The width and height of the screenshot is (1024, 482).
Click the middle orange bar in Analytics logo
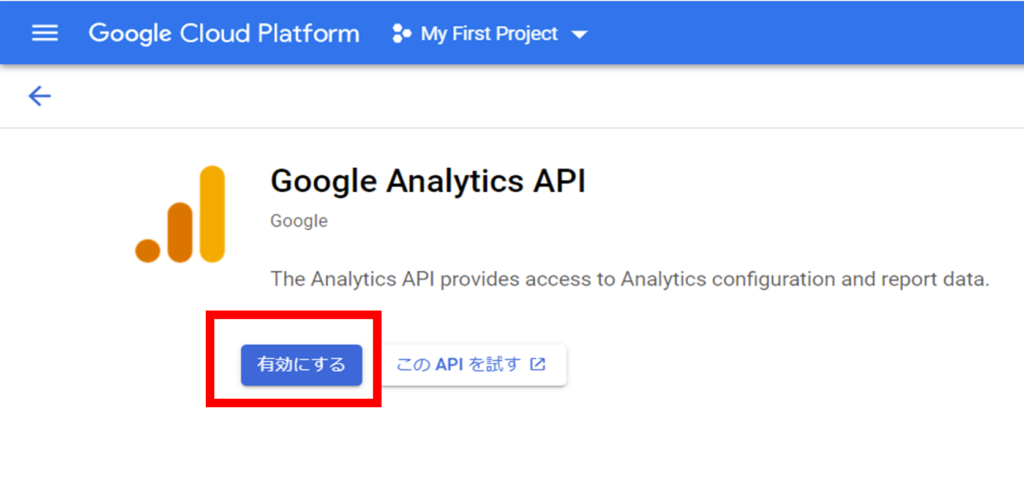[180, 232]
